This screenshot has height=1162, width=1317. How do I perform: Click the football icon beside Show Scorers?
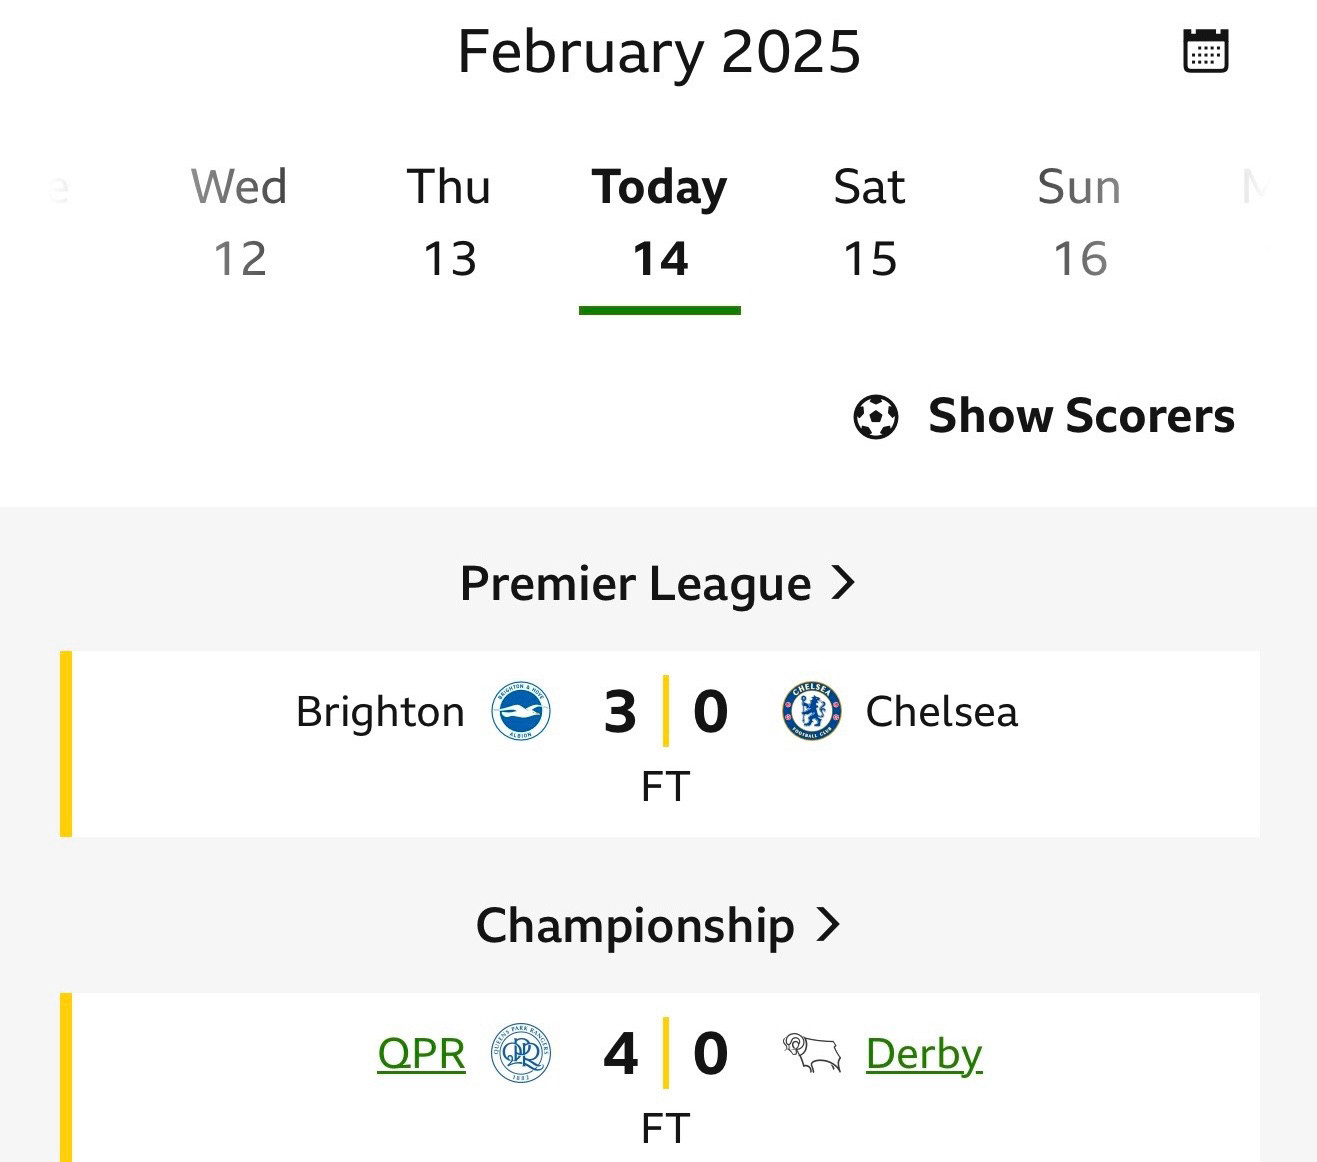click(876, 417)
